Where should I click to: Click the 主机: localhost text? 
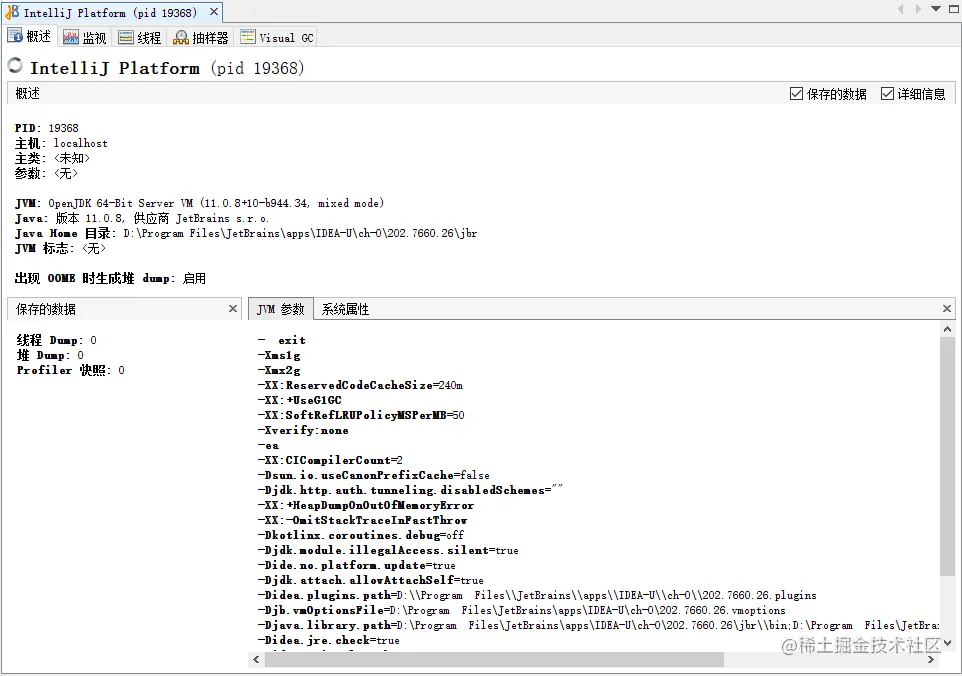click(61, 143)
